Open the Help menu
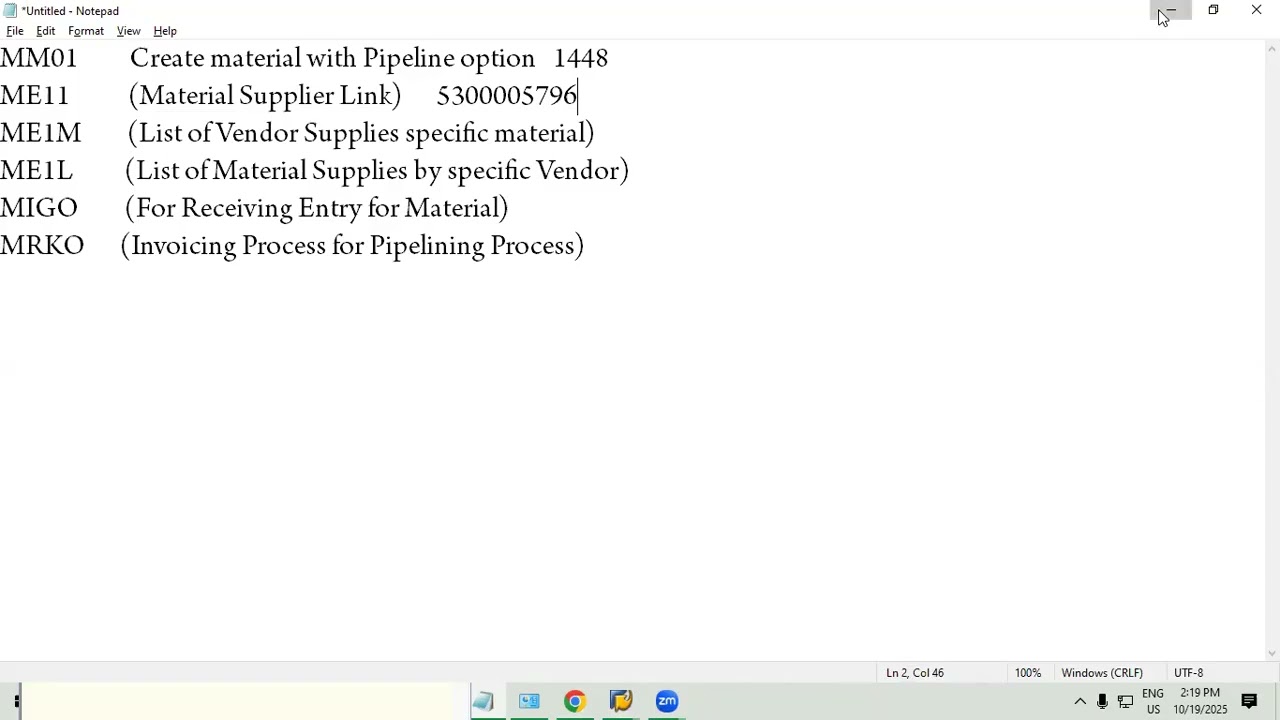Screen dimensions: 1280x720 [165, 31]
